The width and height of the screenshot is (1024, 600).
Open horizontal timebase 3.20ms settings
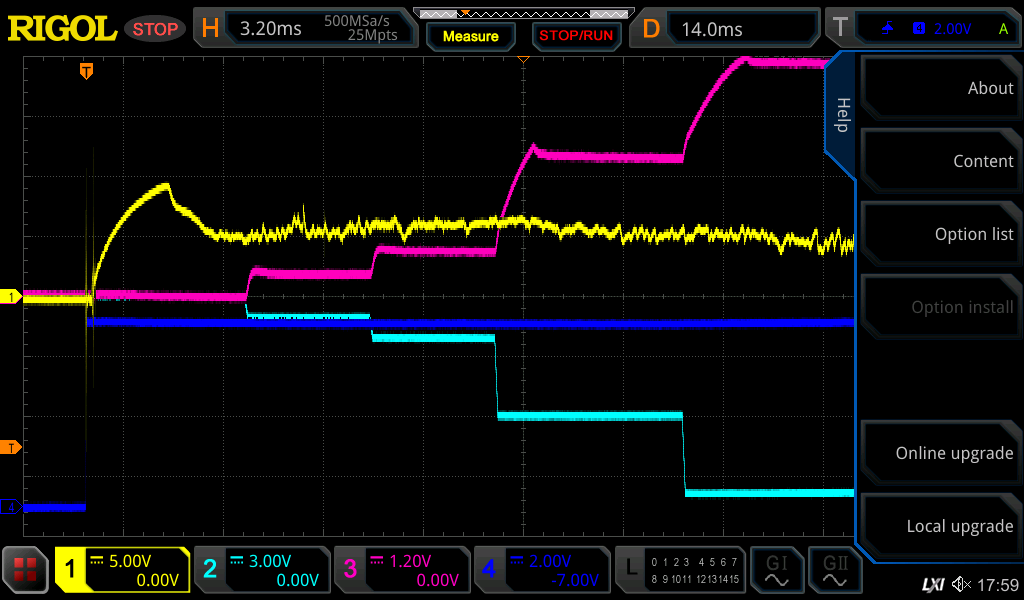point(304,28)
